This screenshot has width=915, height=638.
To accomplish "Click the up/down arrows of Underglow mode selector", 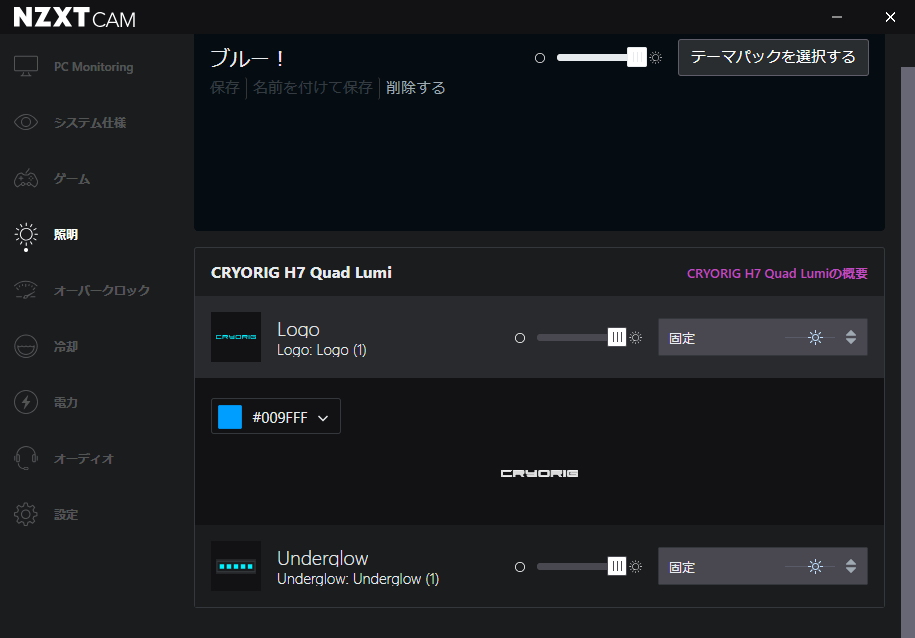I will coord(851,566).
